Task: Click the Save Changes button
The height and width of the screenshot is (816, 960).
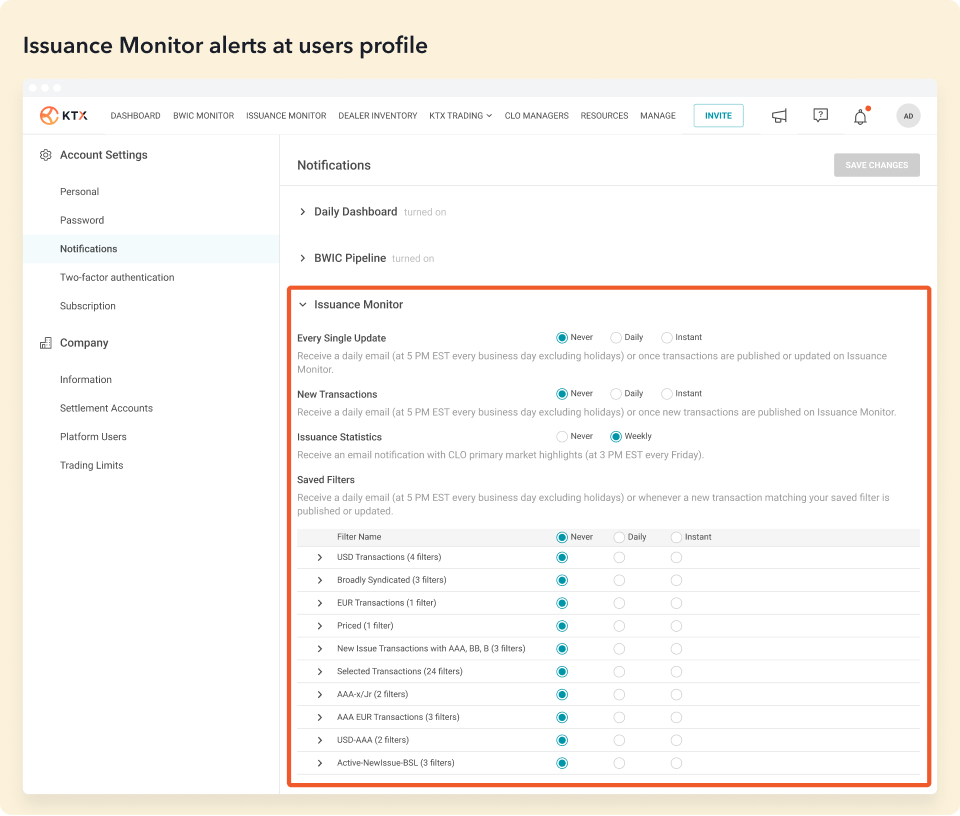Action: click(x=876, y=165)
